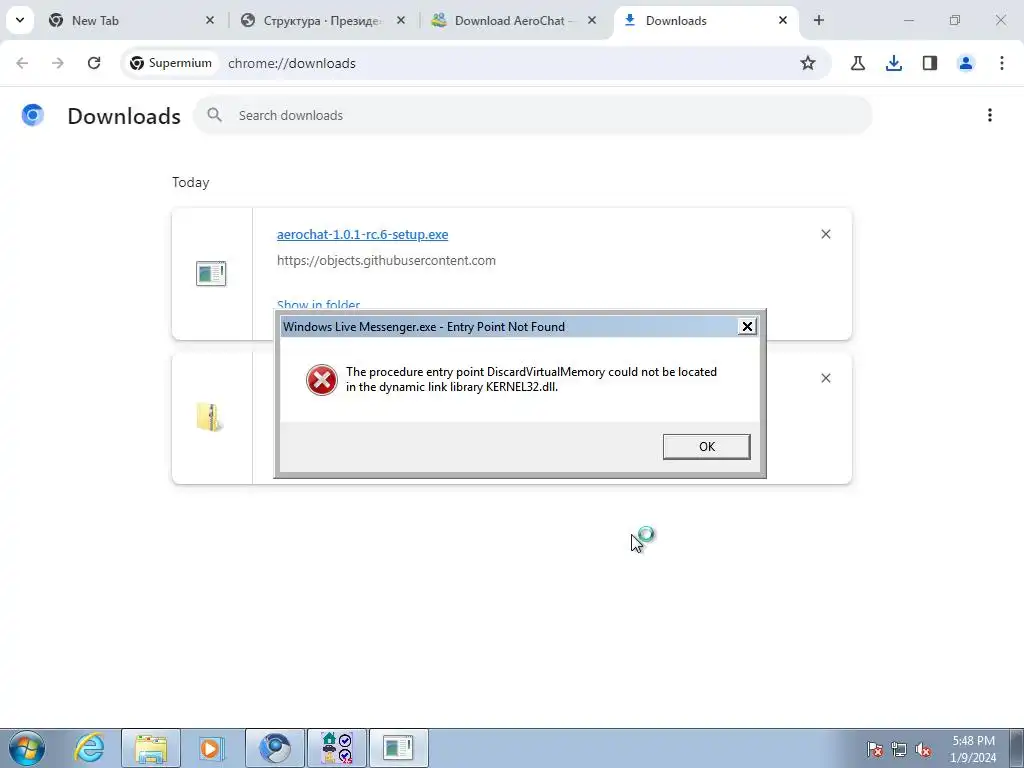
Task: Open the profile avatar menu
Action: click(x=966, y=63)
